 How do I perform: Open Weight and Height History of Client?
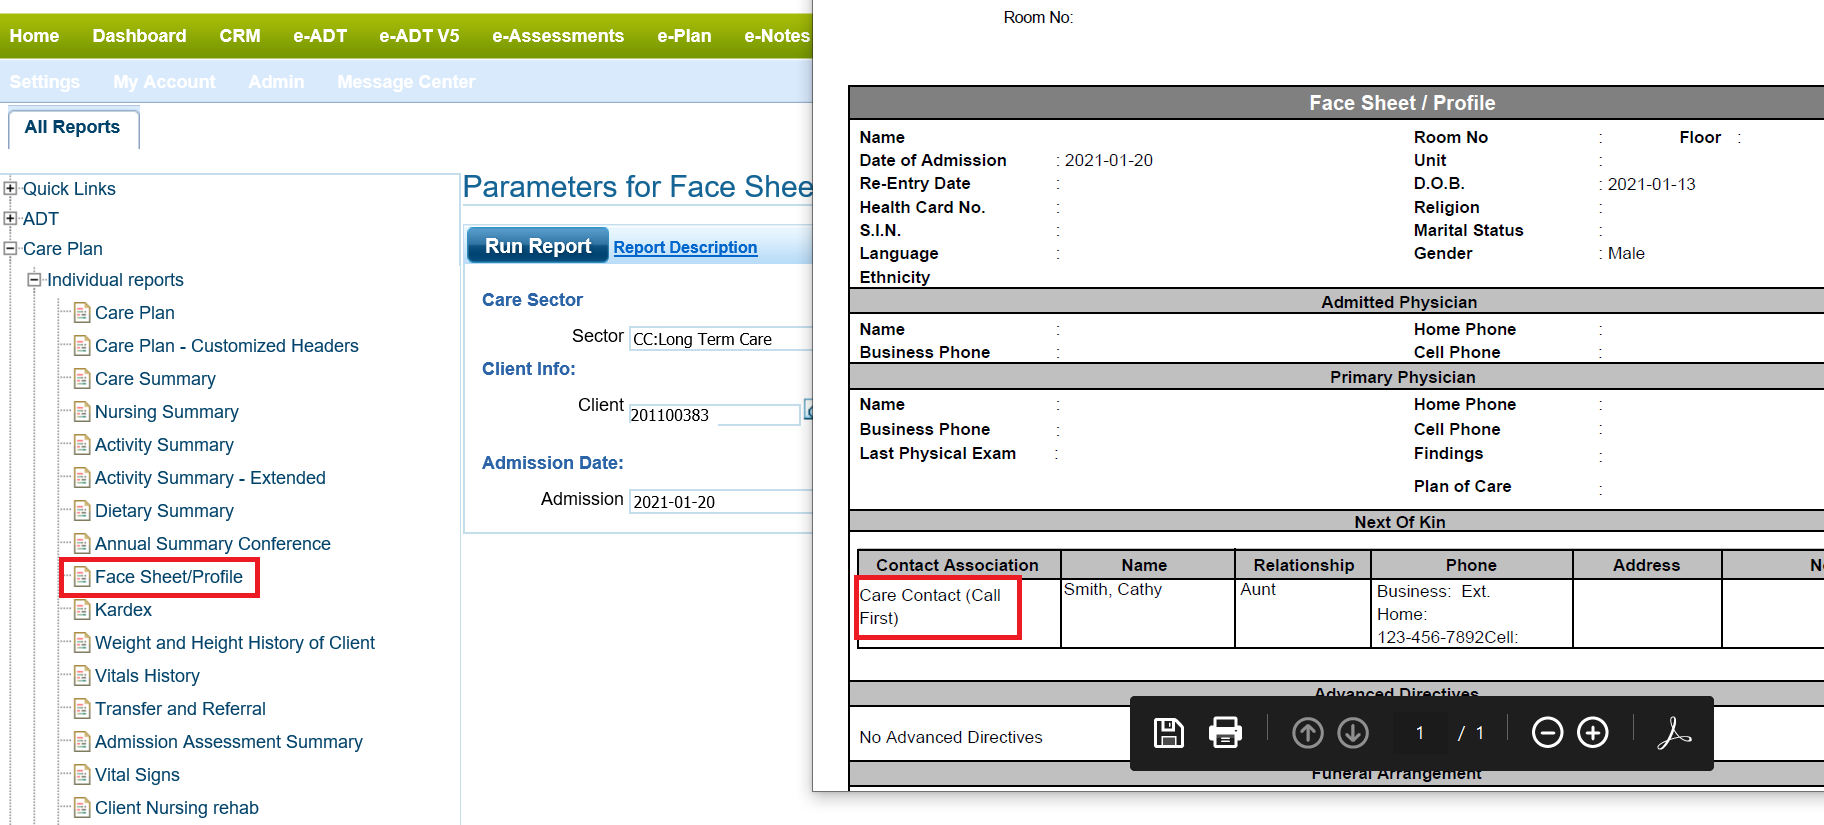(235, 643)
